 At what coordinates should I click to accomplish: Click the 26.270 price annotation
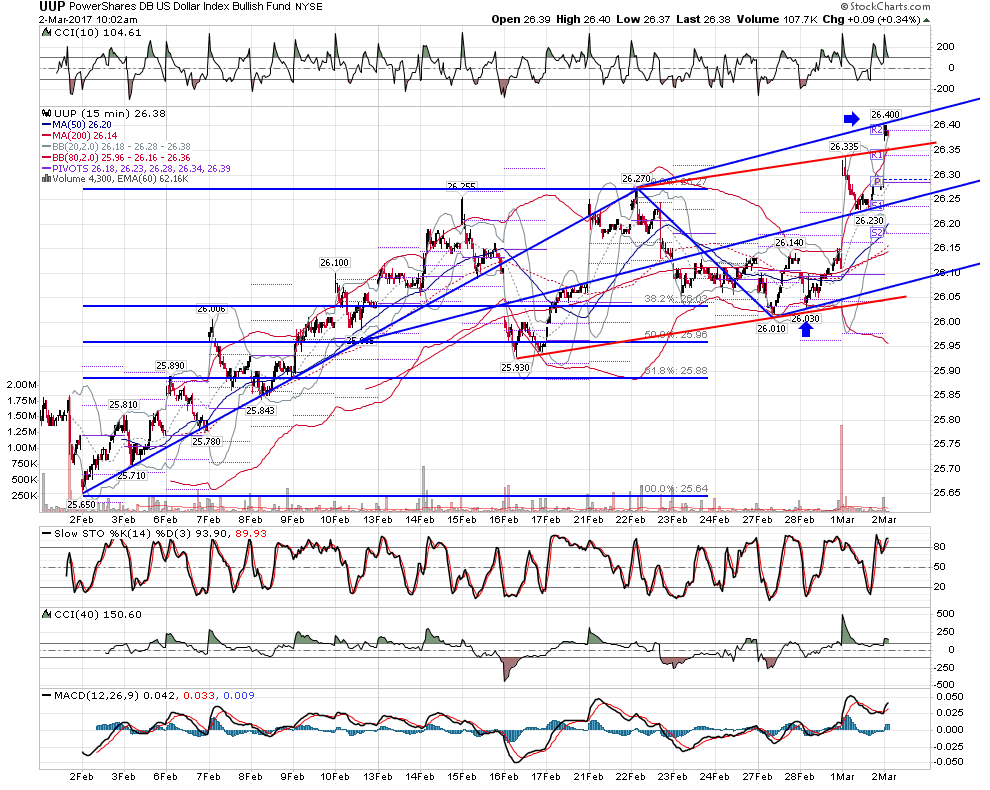point(636,179)
